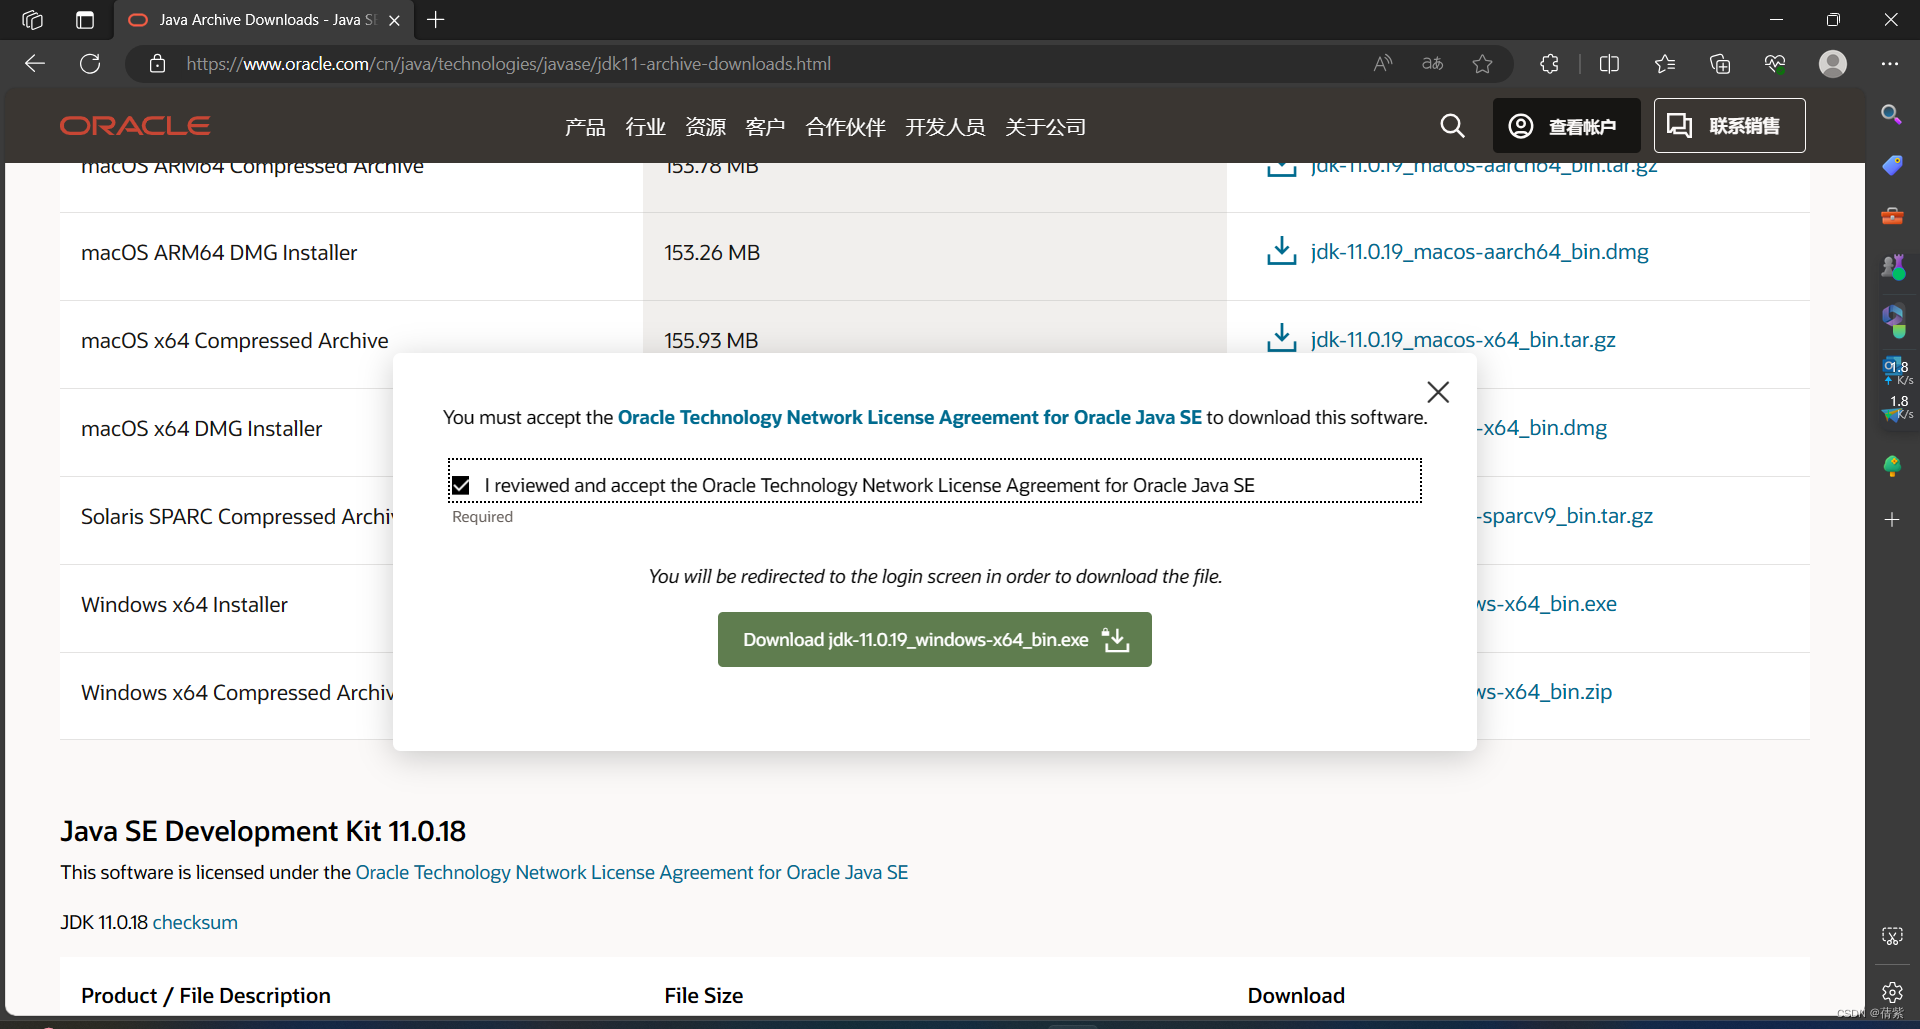
Task: Select Windows x64 Installer row text
Action: tap(184, 605)
